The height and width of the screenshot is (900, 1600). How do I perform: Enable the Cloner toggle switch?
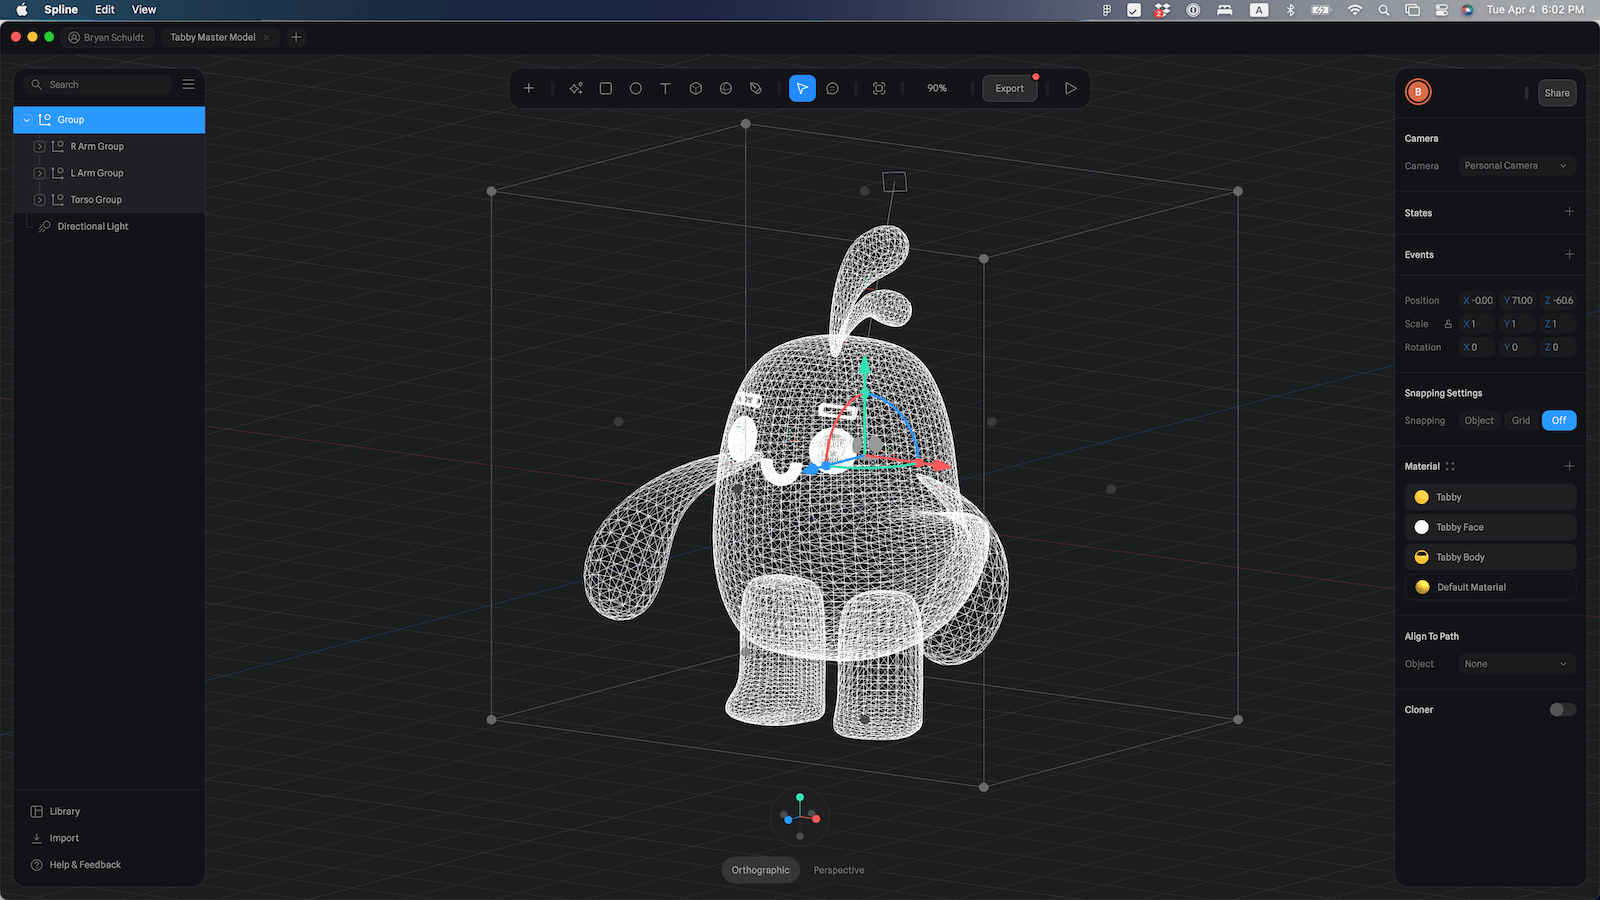[1563, 710]
